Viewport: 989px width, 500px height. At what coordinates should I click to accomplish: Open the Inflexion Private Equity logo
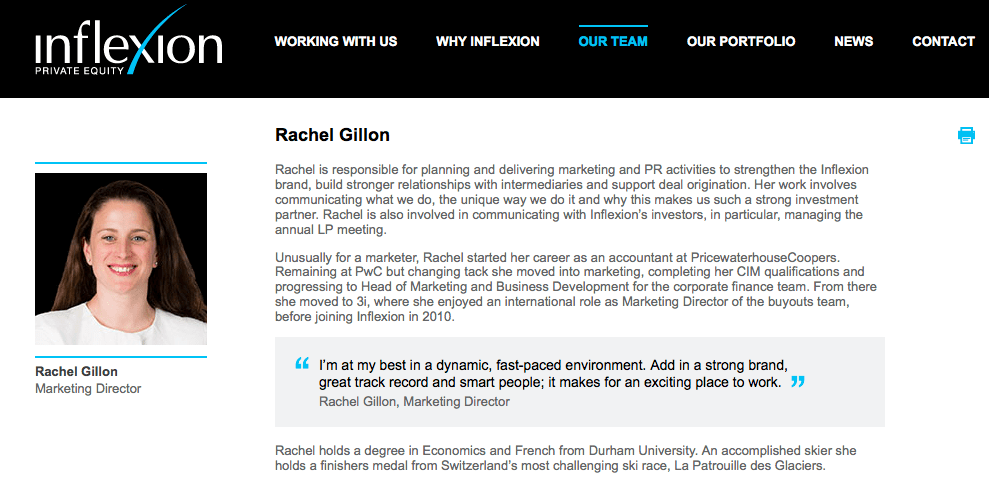coord(129,40)
